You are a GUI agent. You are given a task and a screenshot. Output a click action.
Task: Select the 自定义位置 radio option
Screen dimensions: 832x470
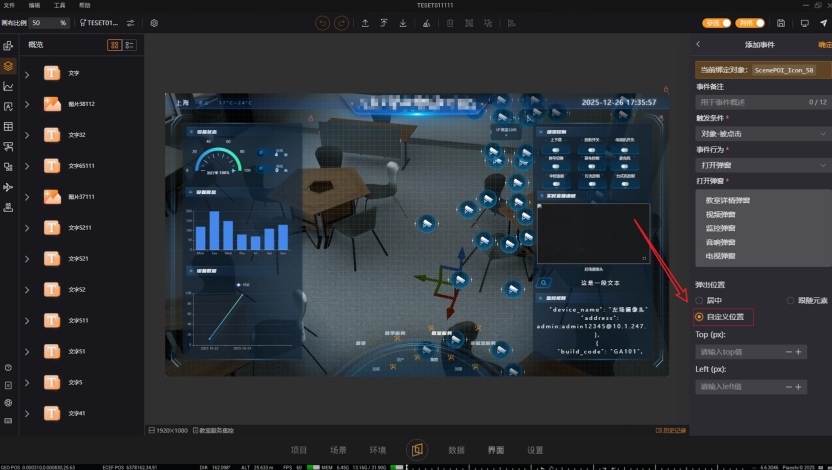699,317
